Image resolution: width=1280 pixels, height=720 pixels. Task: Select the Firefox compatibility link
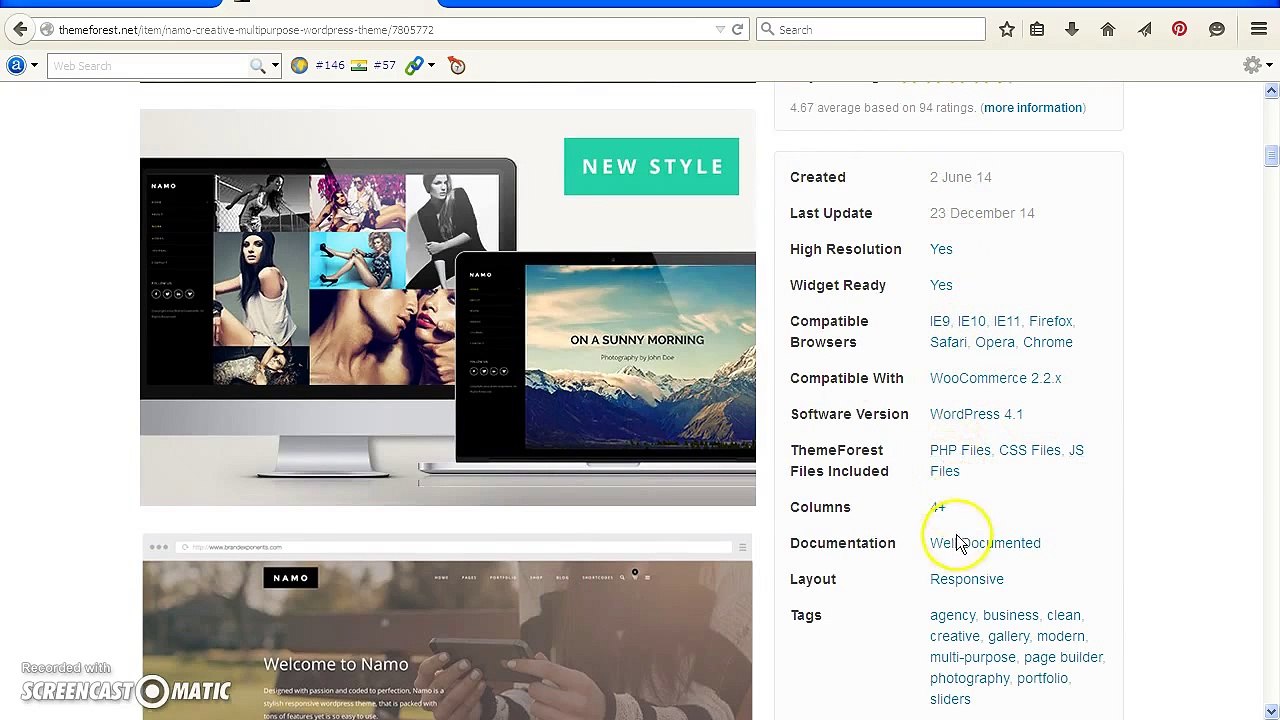coord(1050,321)
